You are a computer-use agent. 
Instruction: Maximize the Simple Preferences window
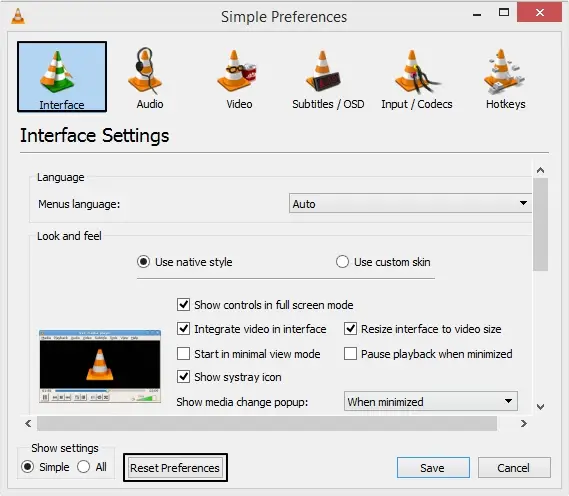[504, 13]
